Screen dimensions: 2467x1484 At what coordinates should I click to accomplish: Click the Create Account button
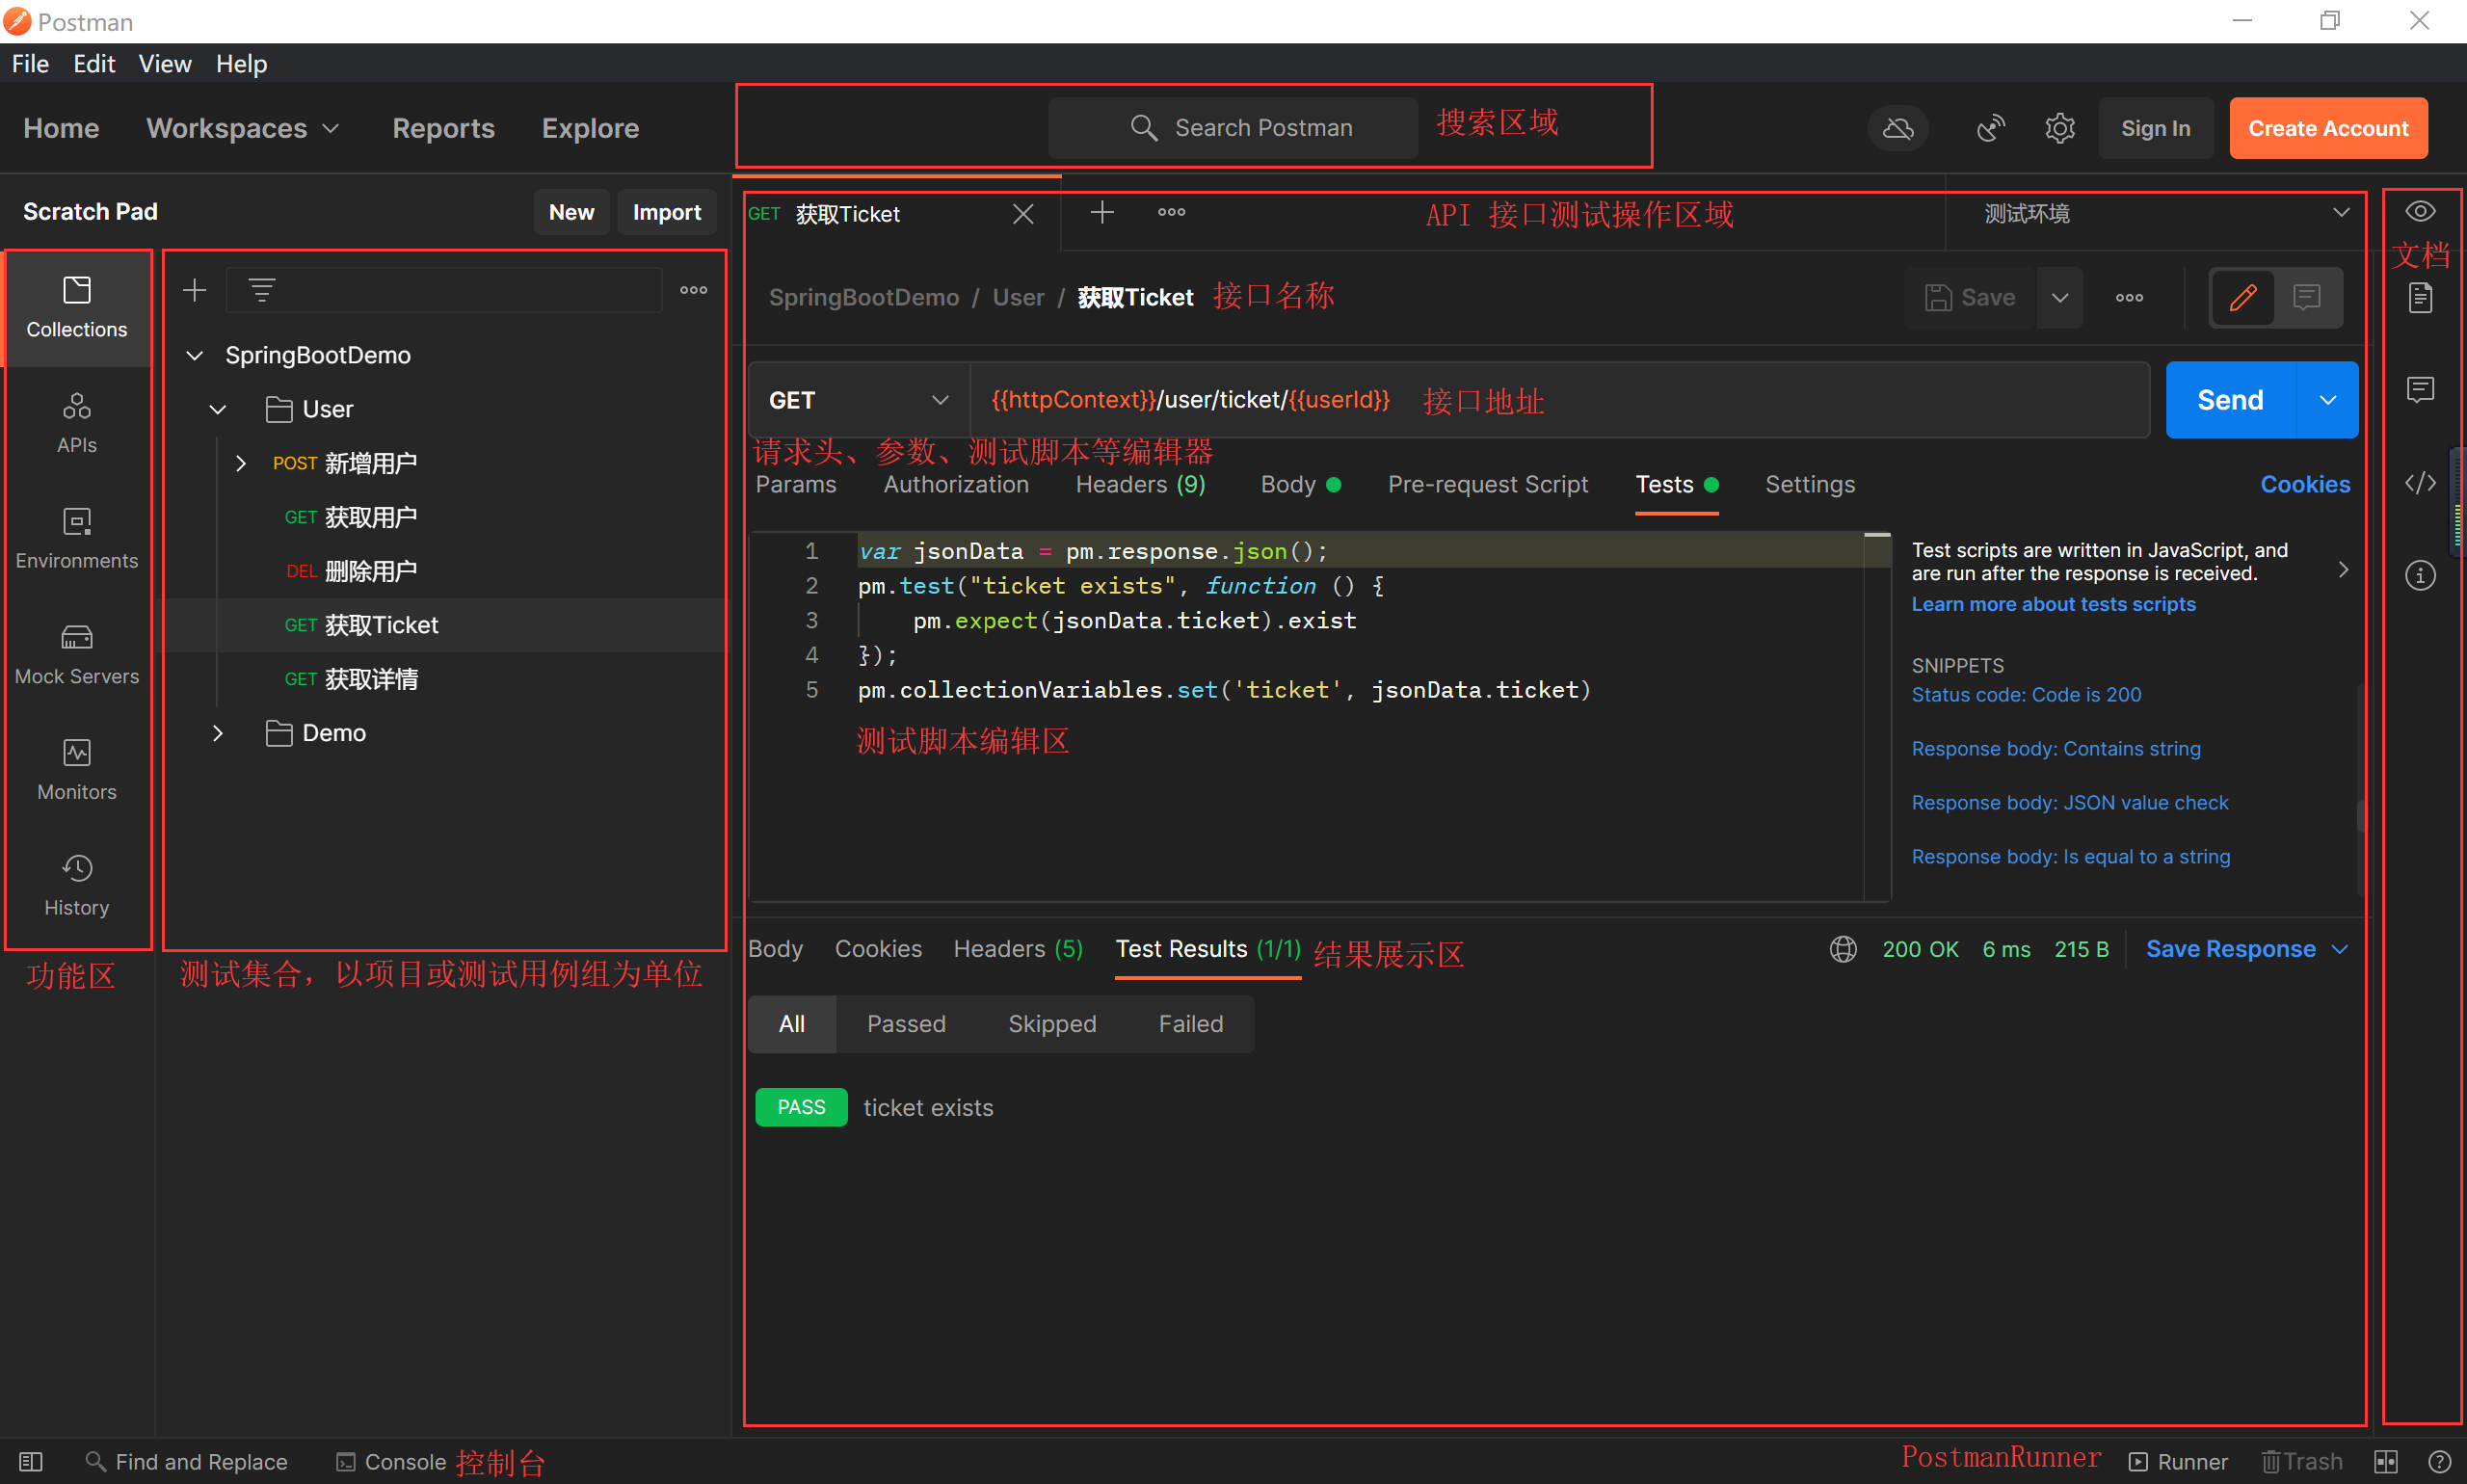2328,128
